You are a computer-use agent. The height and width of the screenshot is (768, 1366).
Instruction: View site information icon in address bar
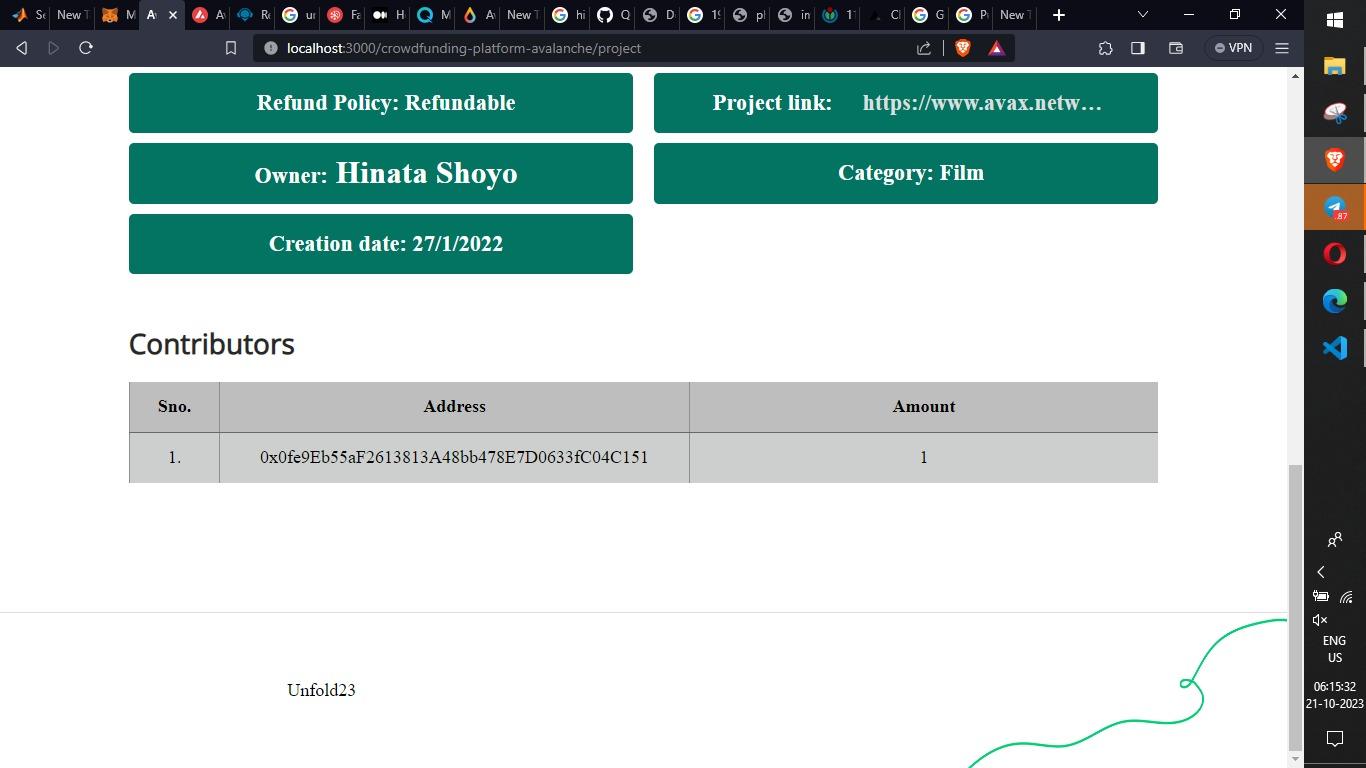pos(270,48)
